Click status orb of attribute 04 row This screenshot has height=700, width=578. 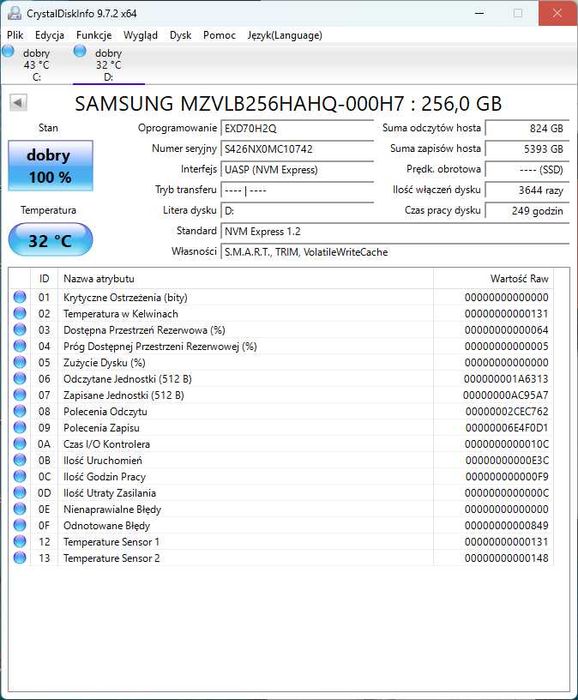(x=20, y=346)
